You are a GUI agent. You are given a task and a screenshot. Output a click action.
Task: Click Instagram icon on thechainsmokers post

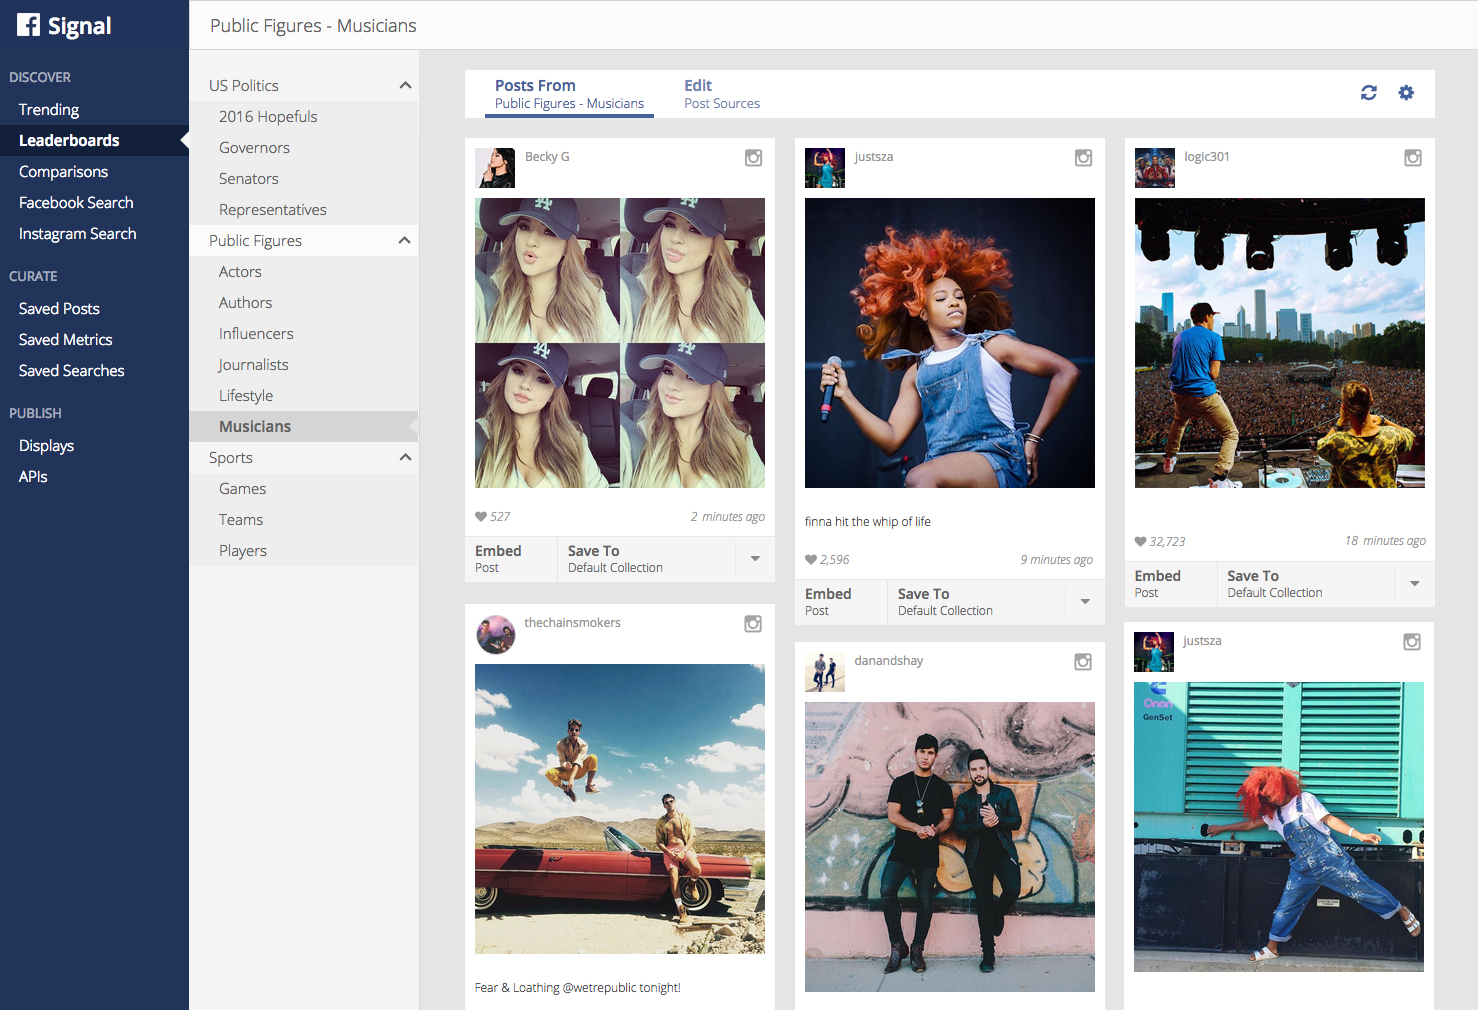753,624
